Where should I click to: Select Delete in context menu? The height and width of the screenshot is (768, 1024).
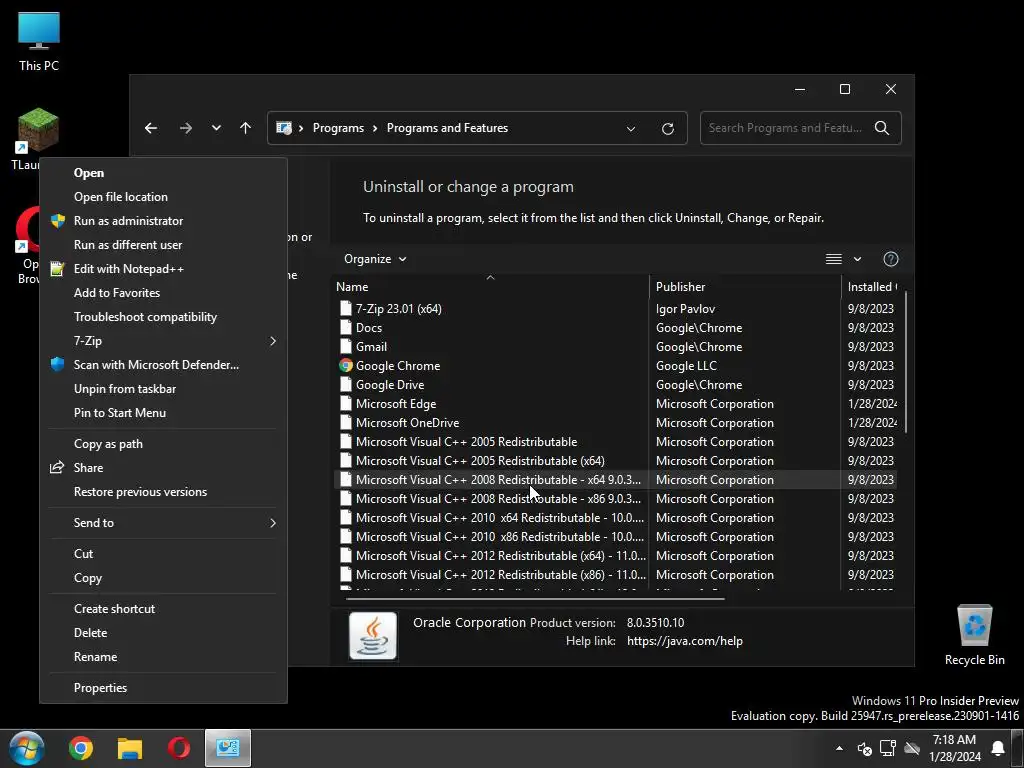click(x=163, y=633)
